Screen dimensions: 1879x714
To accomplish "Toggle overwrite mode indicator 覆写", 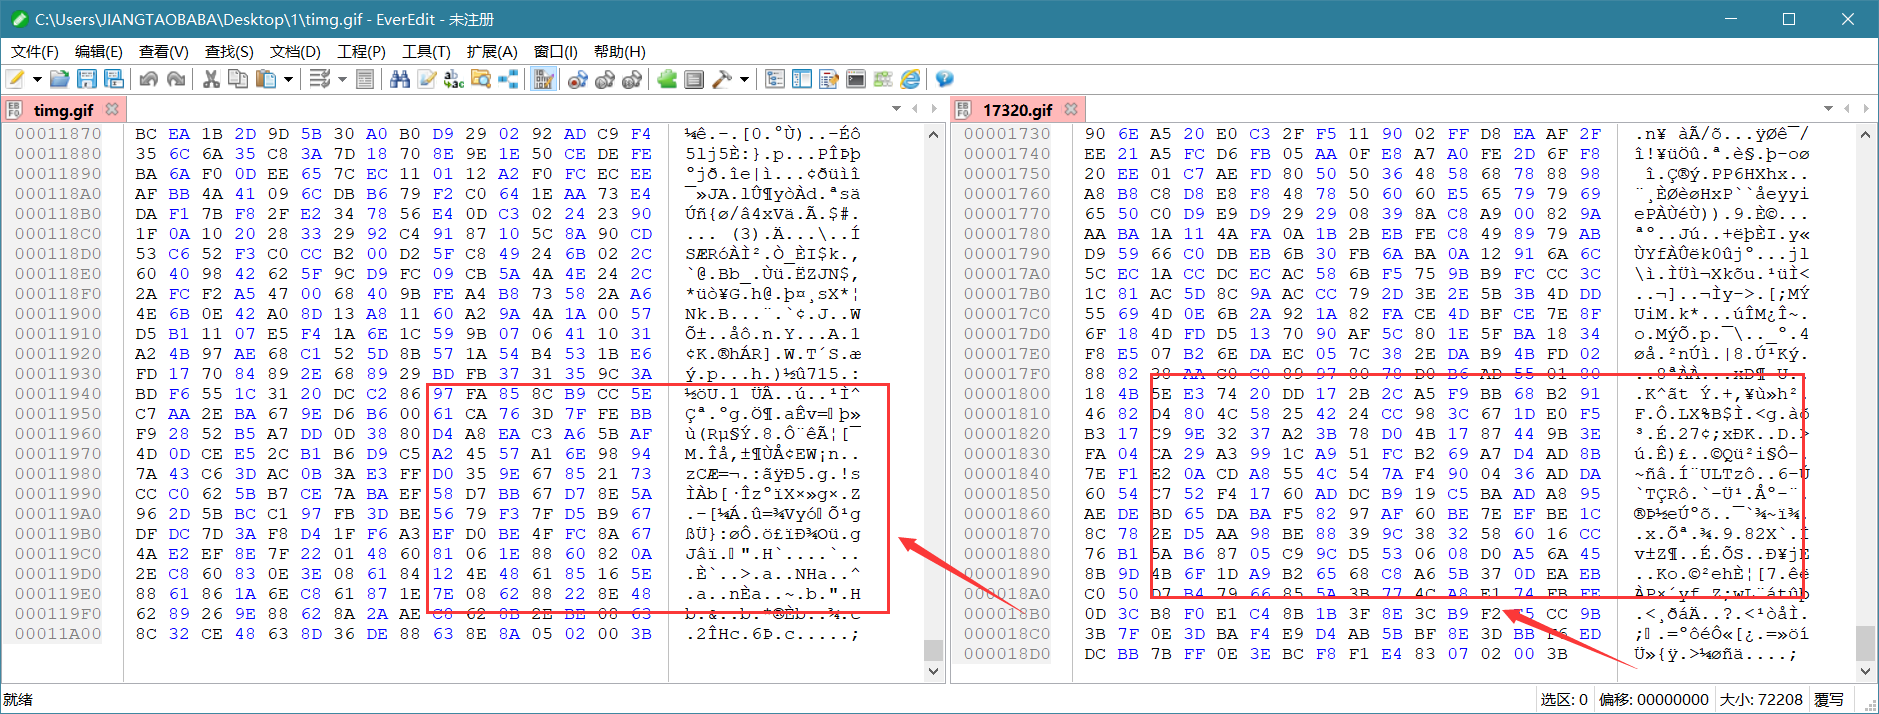I will pos(1829,700).
